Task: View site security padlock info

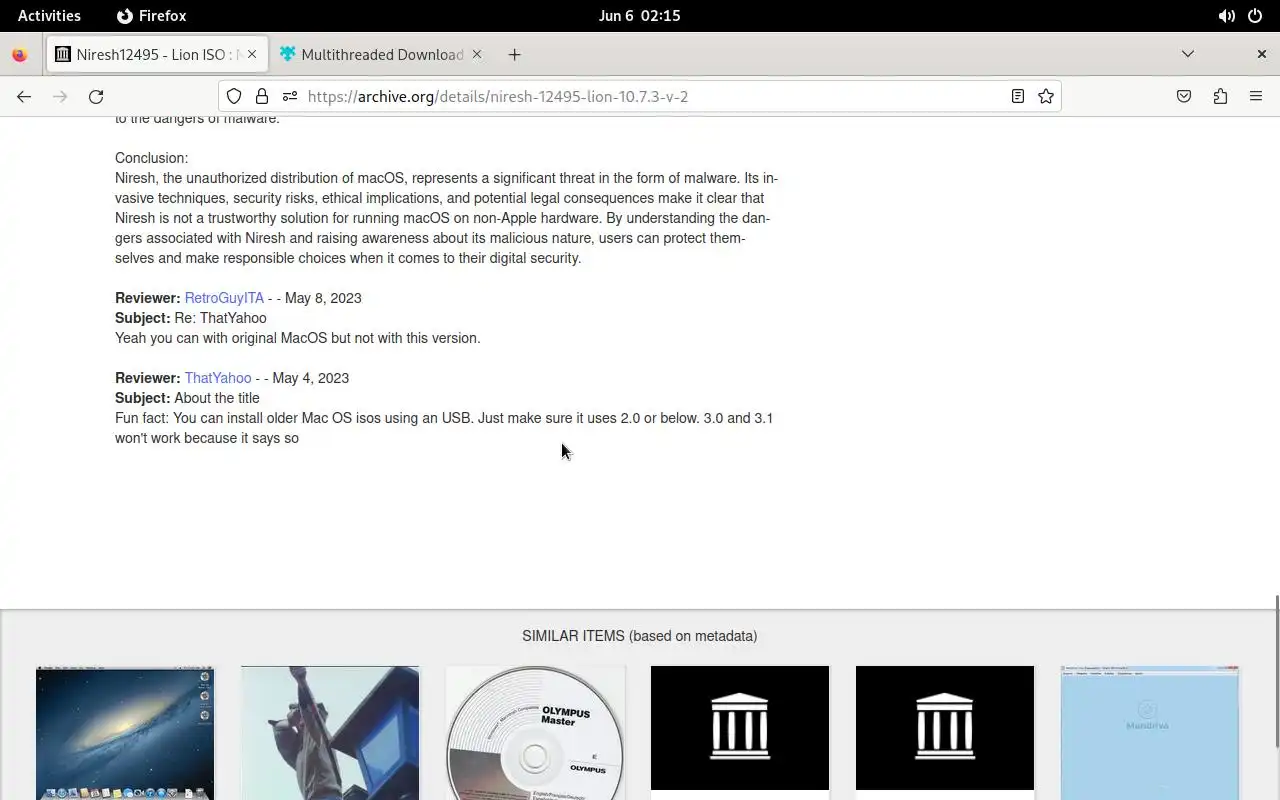Action: tap(262, 96)
